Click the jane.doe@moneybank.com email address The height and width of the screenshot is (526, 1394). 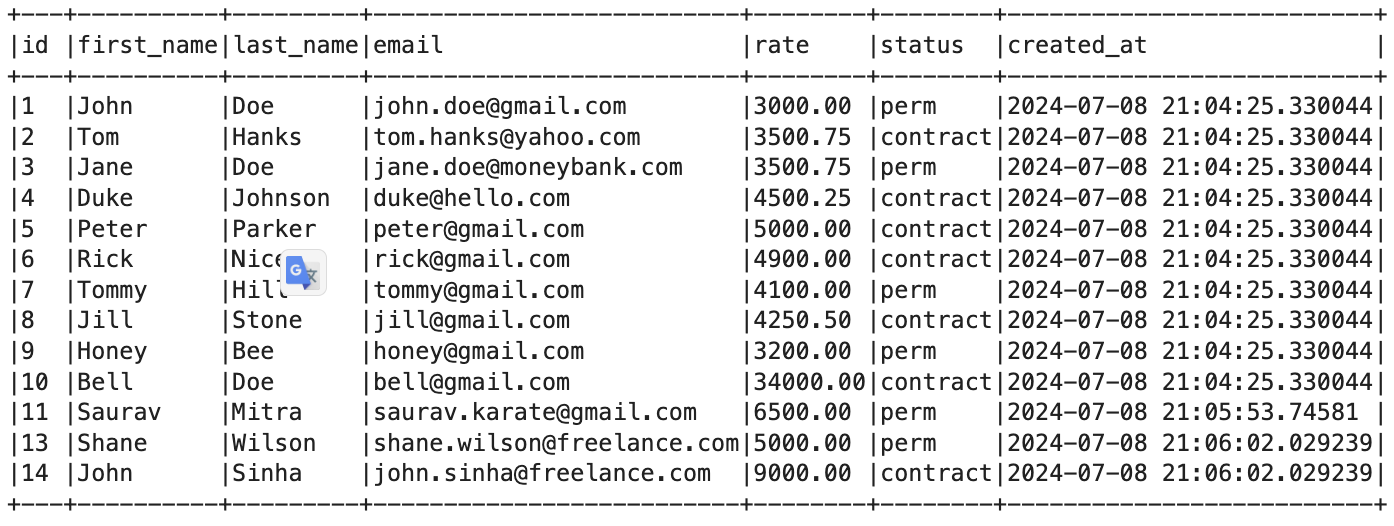tap(528, 167)
